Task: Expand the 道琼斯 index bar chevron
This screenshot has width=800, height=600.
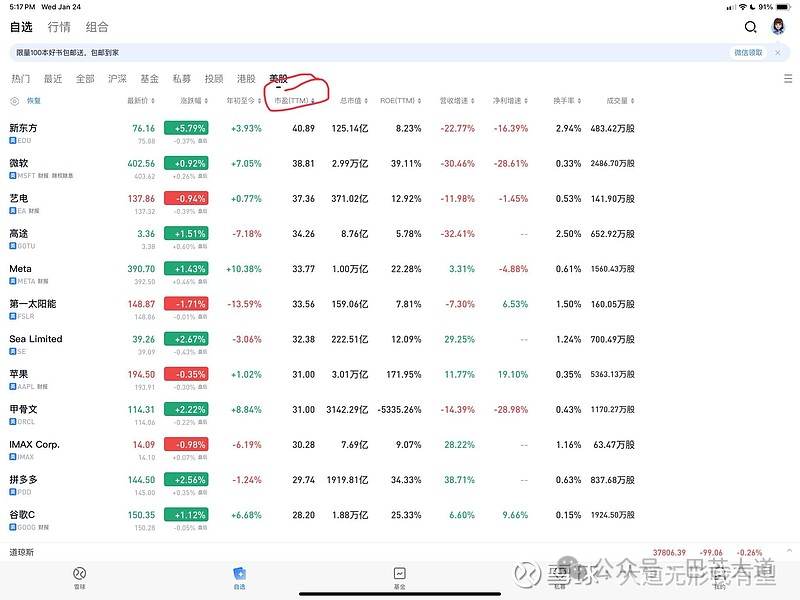Action: pos(789,551)
